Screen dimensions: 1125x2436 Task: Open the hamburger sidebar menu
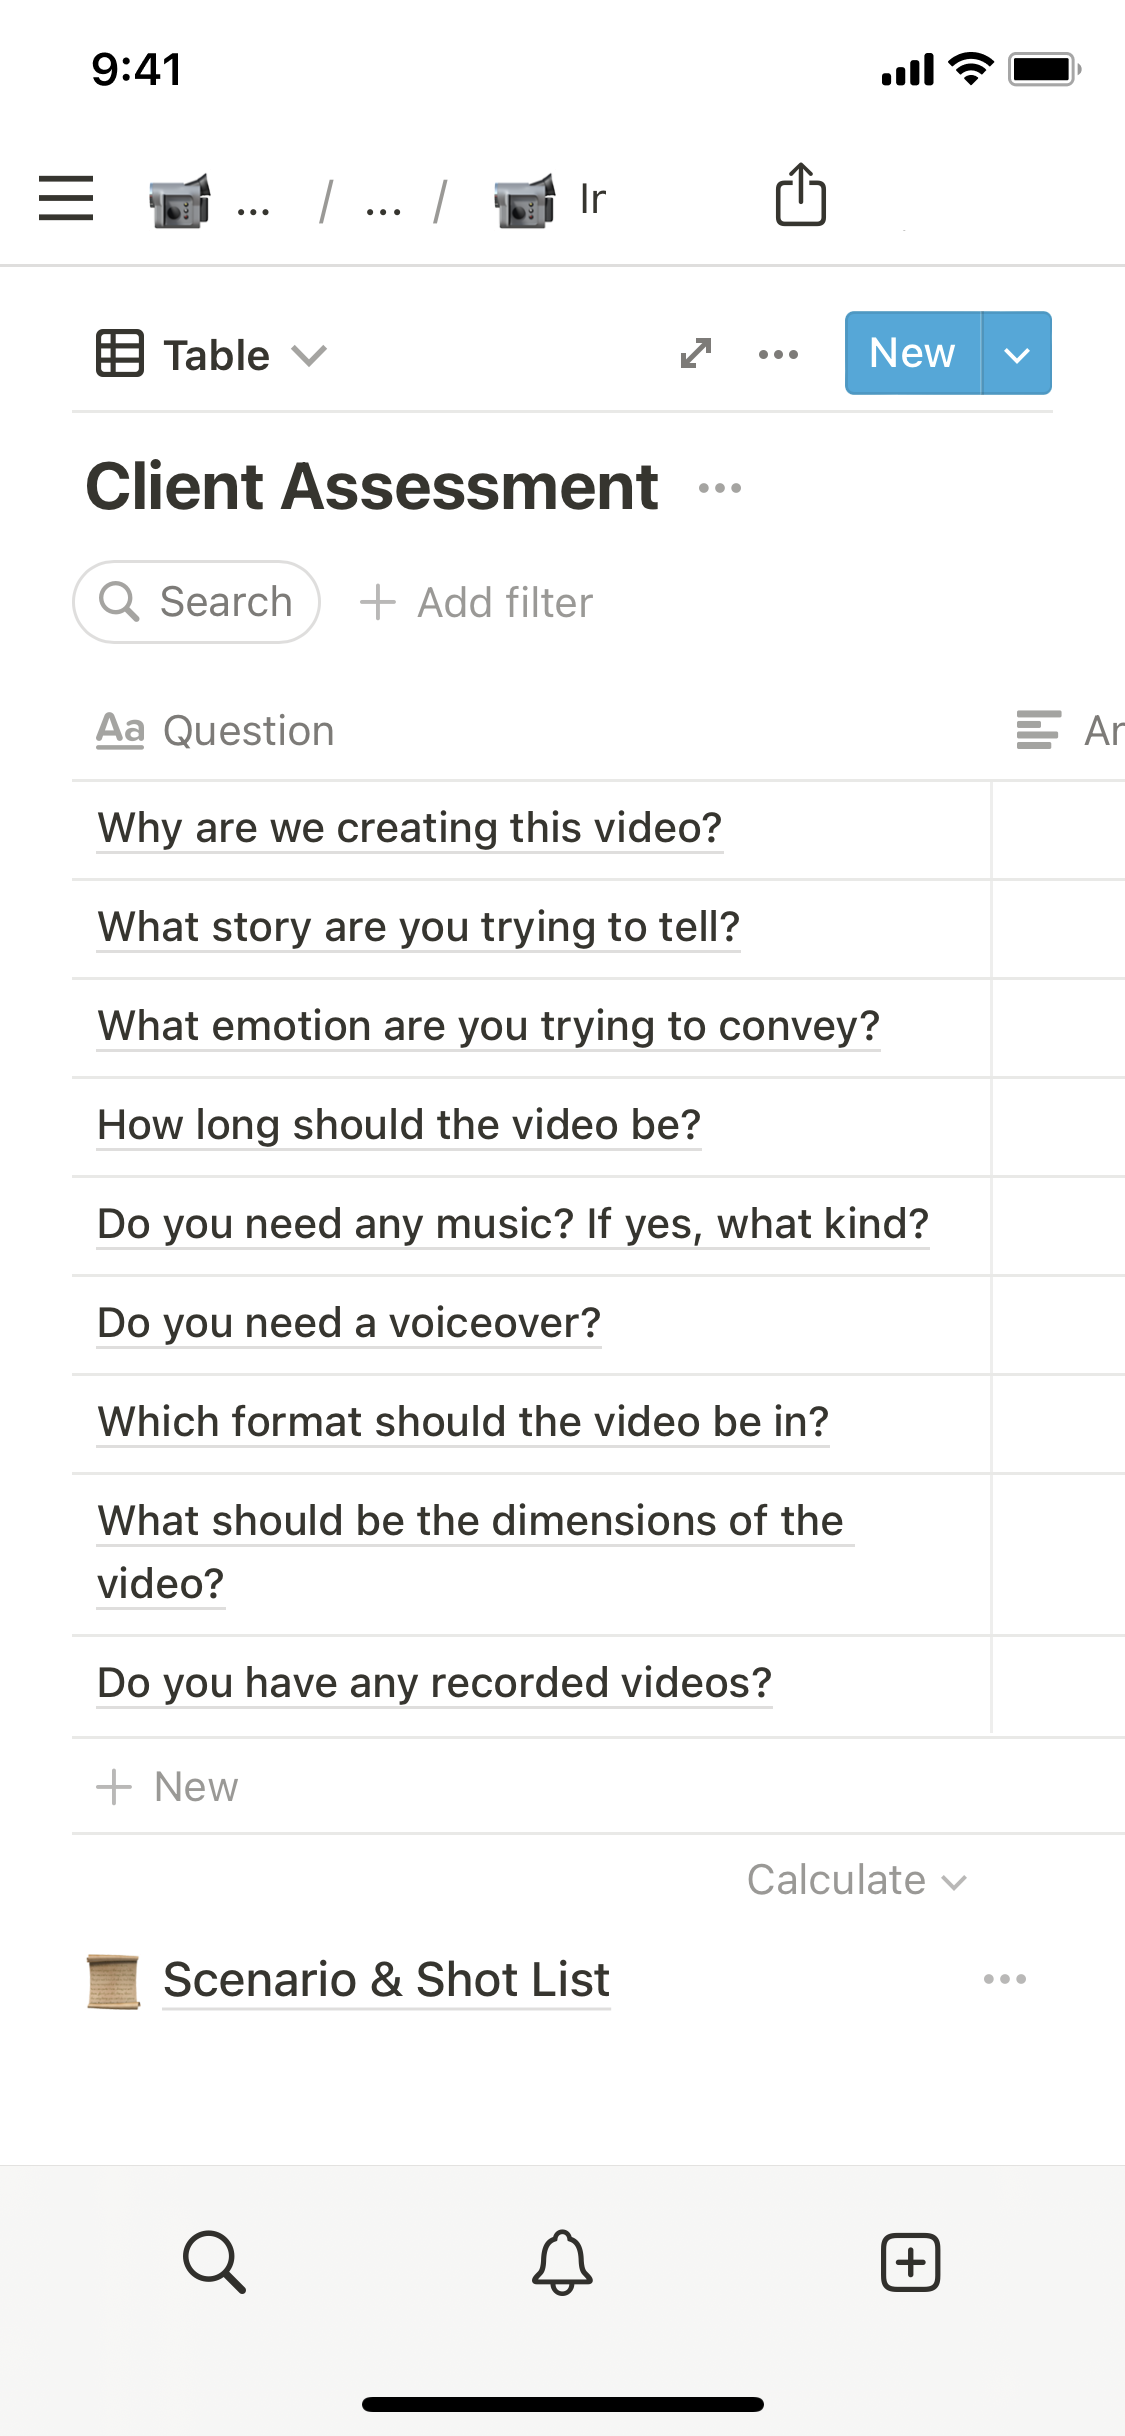click(x=66, y=197)
